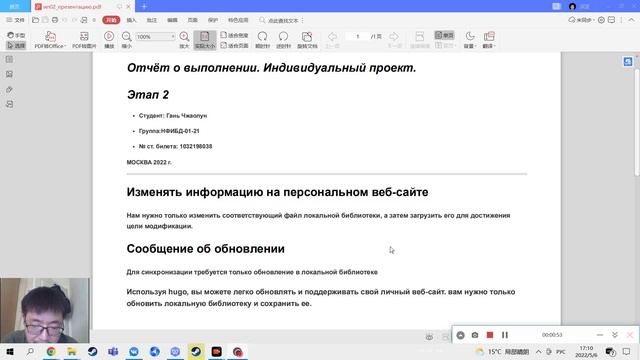Viewport: 640px width, 360px height.
Task: Click the page number input field
Action: pyautogui.click(x=358, y=36)
